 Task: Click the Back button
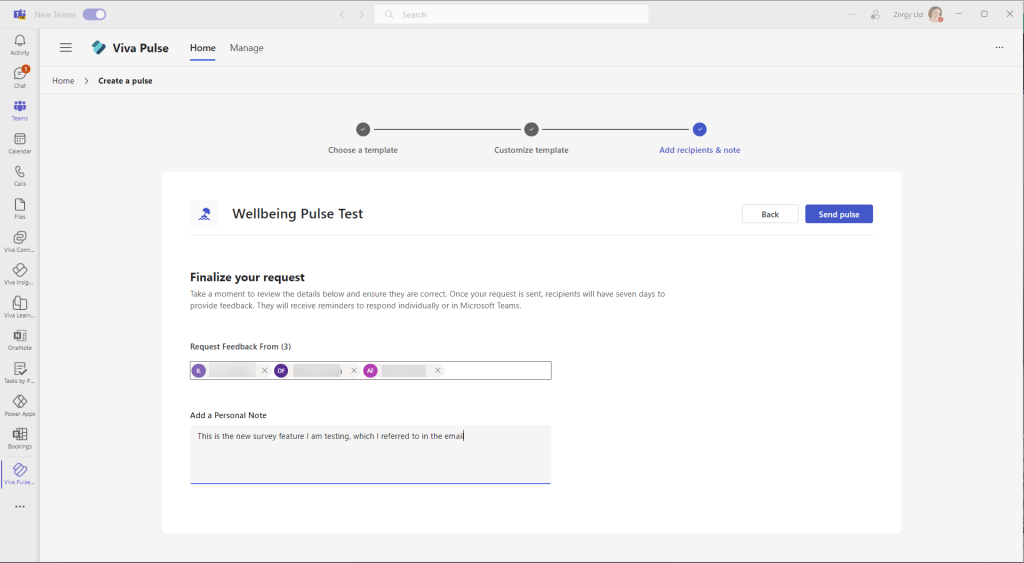(x=769, y=214)
